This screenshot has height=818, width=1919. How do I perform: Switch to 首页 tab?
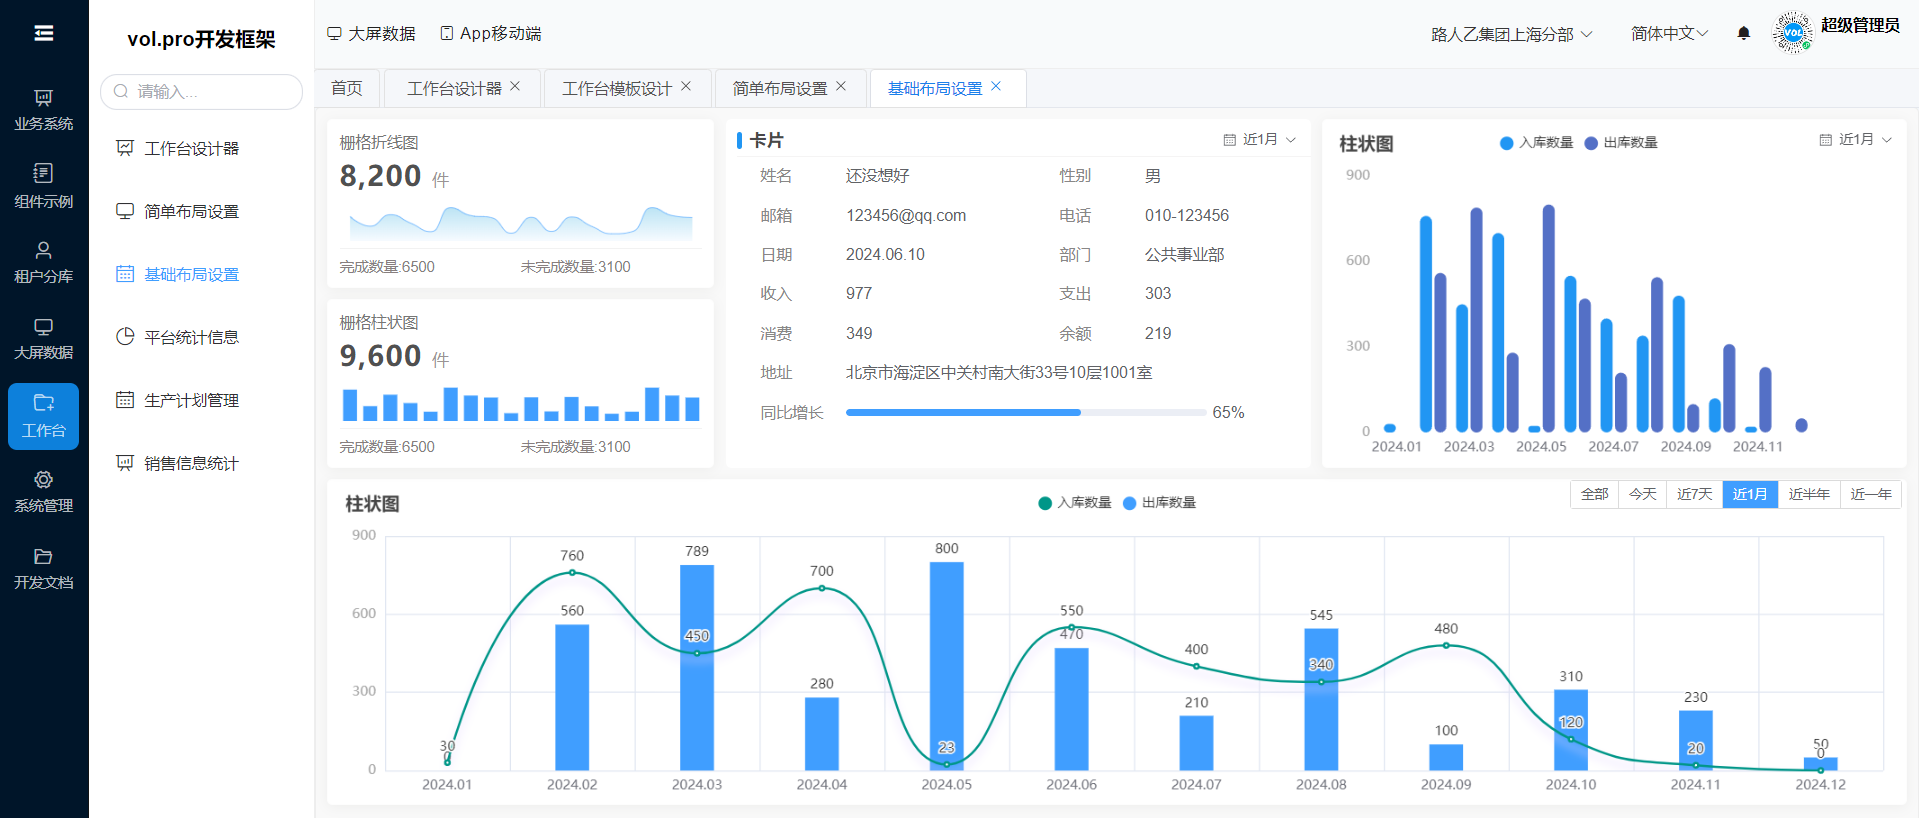tap(347, 88)
